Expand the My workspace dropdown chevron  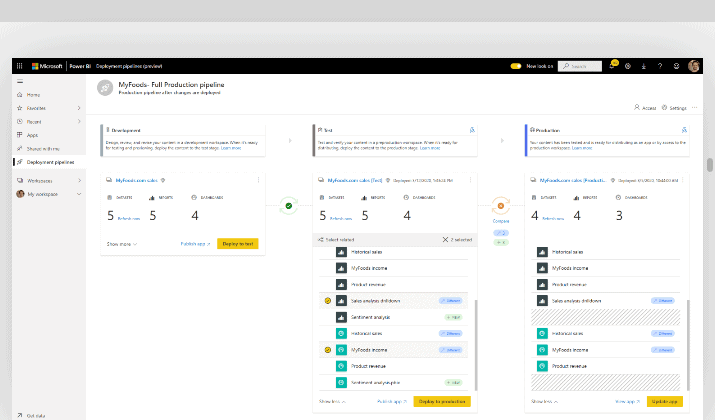click(x=79, y=194)
